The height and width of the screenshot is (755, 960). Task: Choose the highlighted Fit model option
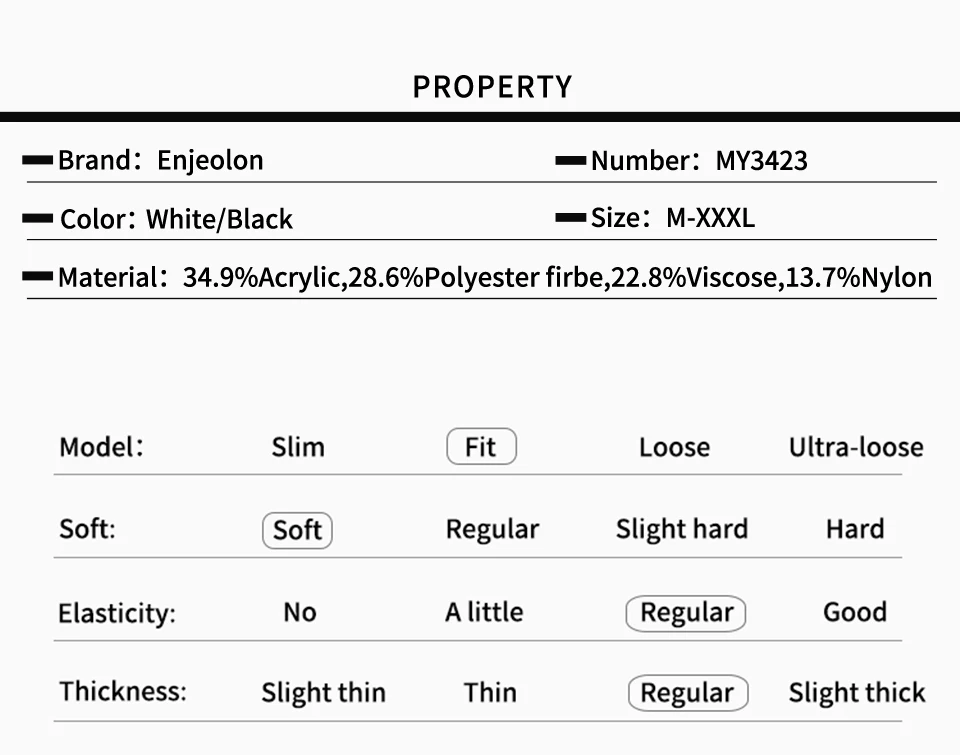coord(481,446)
